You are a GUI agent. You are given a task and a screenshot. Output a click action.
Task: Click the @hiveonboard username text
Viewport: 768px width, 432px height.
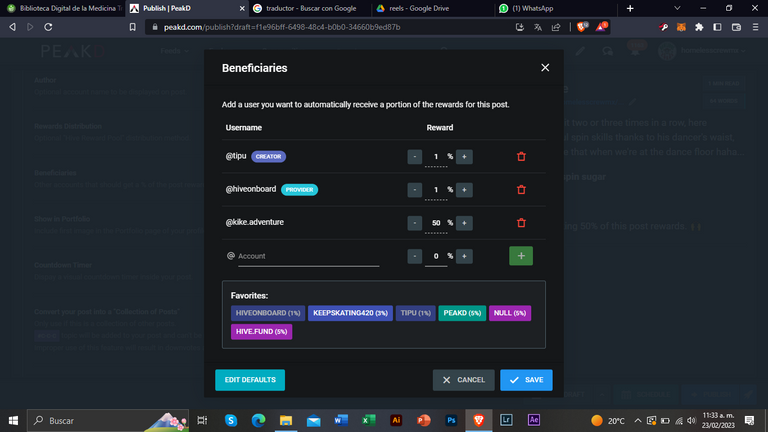coord(251,189)
